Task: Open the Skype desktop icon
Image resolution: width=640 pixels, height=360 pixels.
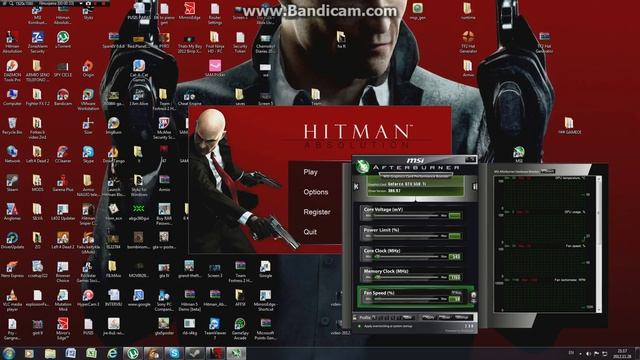Action: tap(88, 154)
